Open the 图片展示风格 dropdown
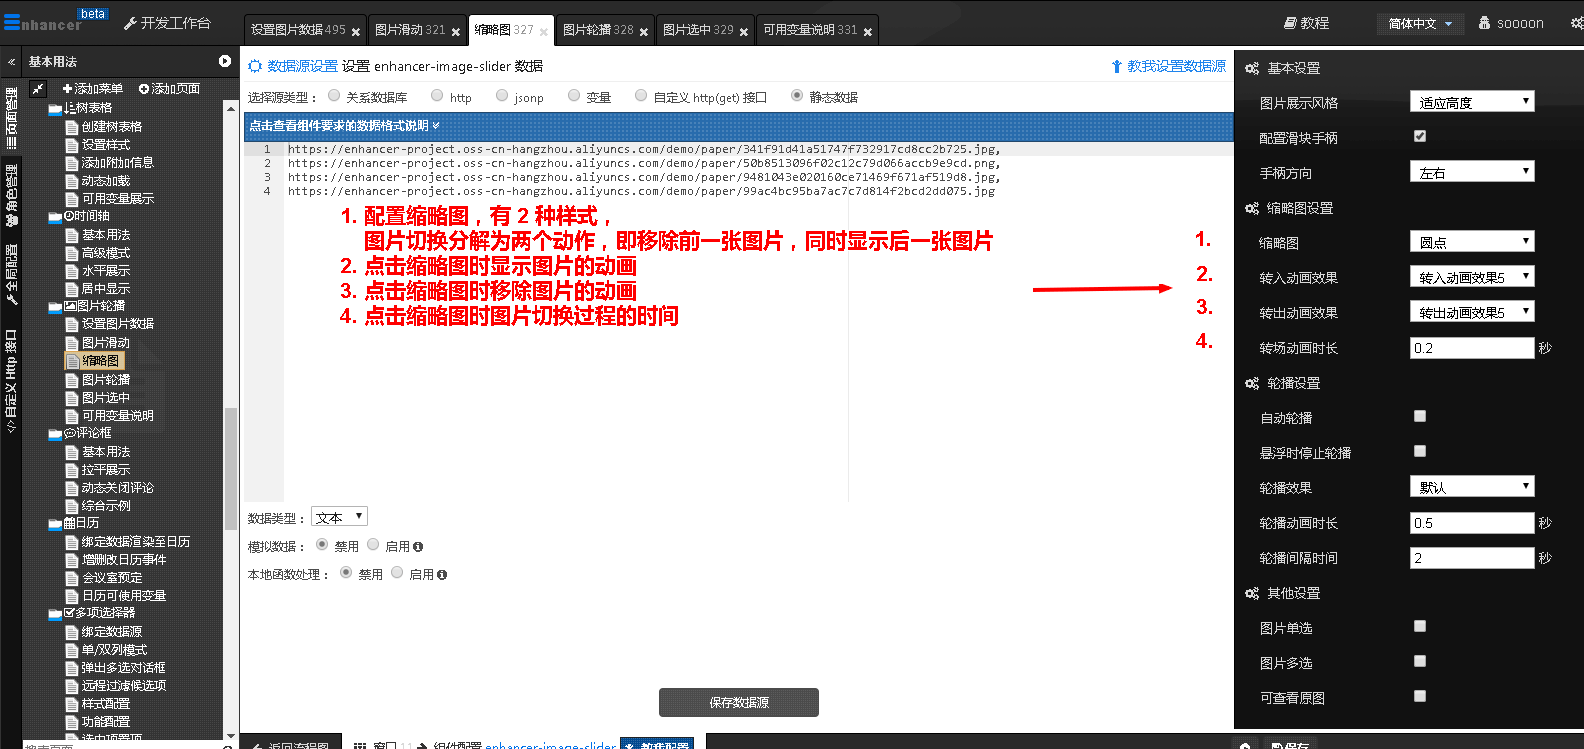The height and width of the screenshot is (749, 1584). click(1471, 102)
